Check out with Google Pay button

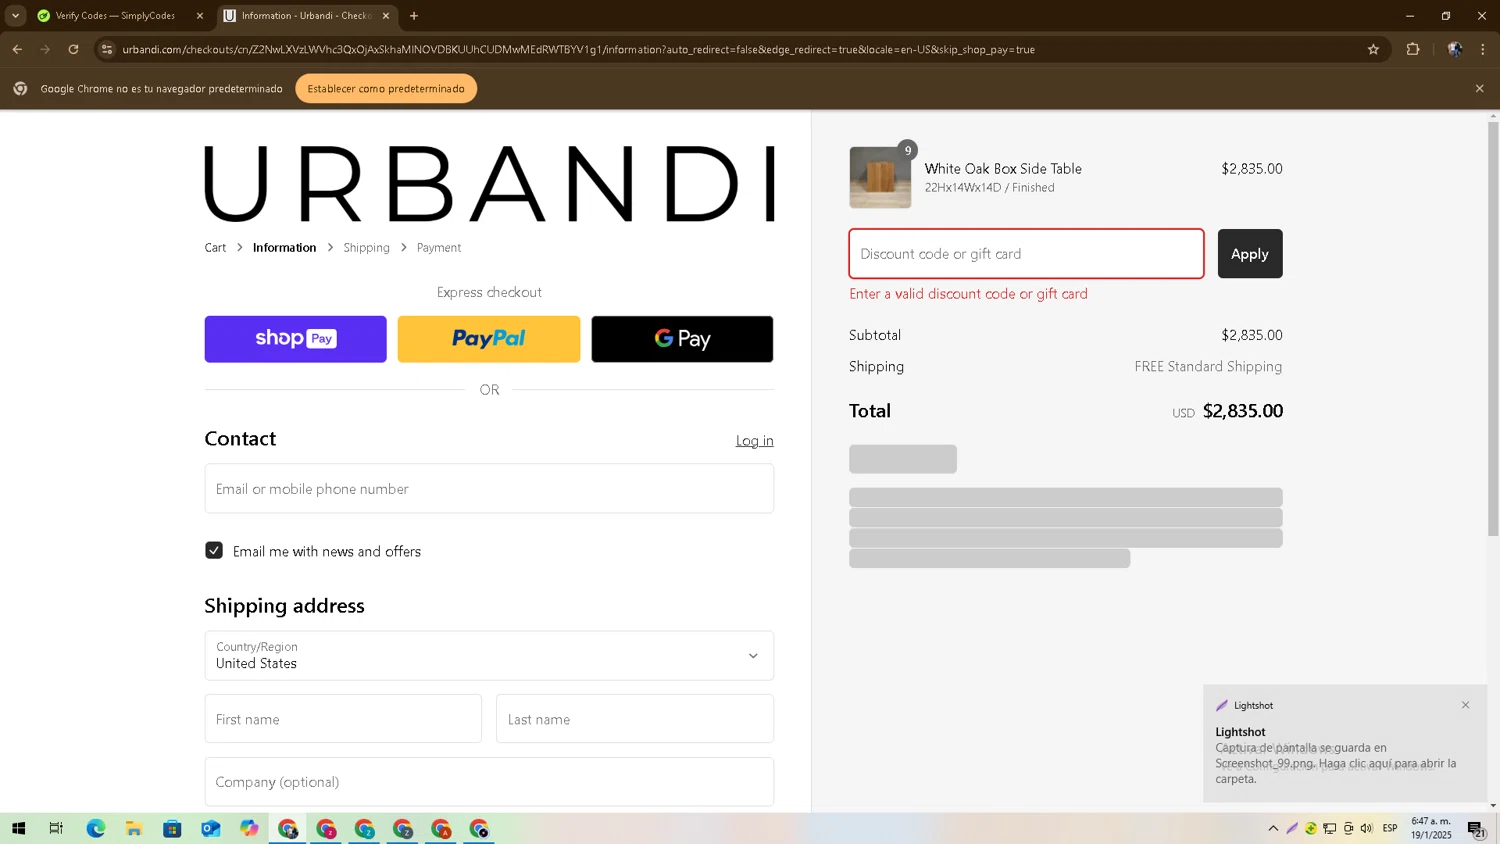[682, 339]
